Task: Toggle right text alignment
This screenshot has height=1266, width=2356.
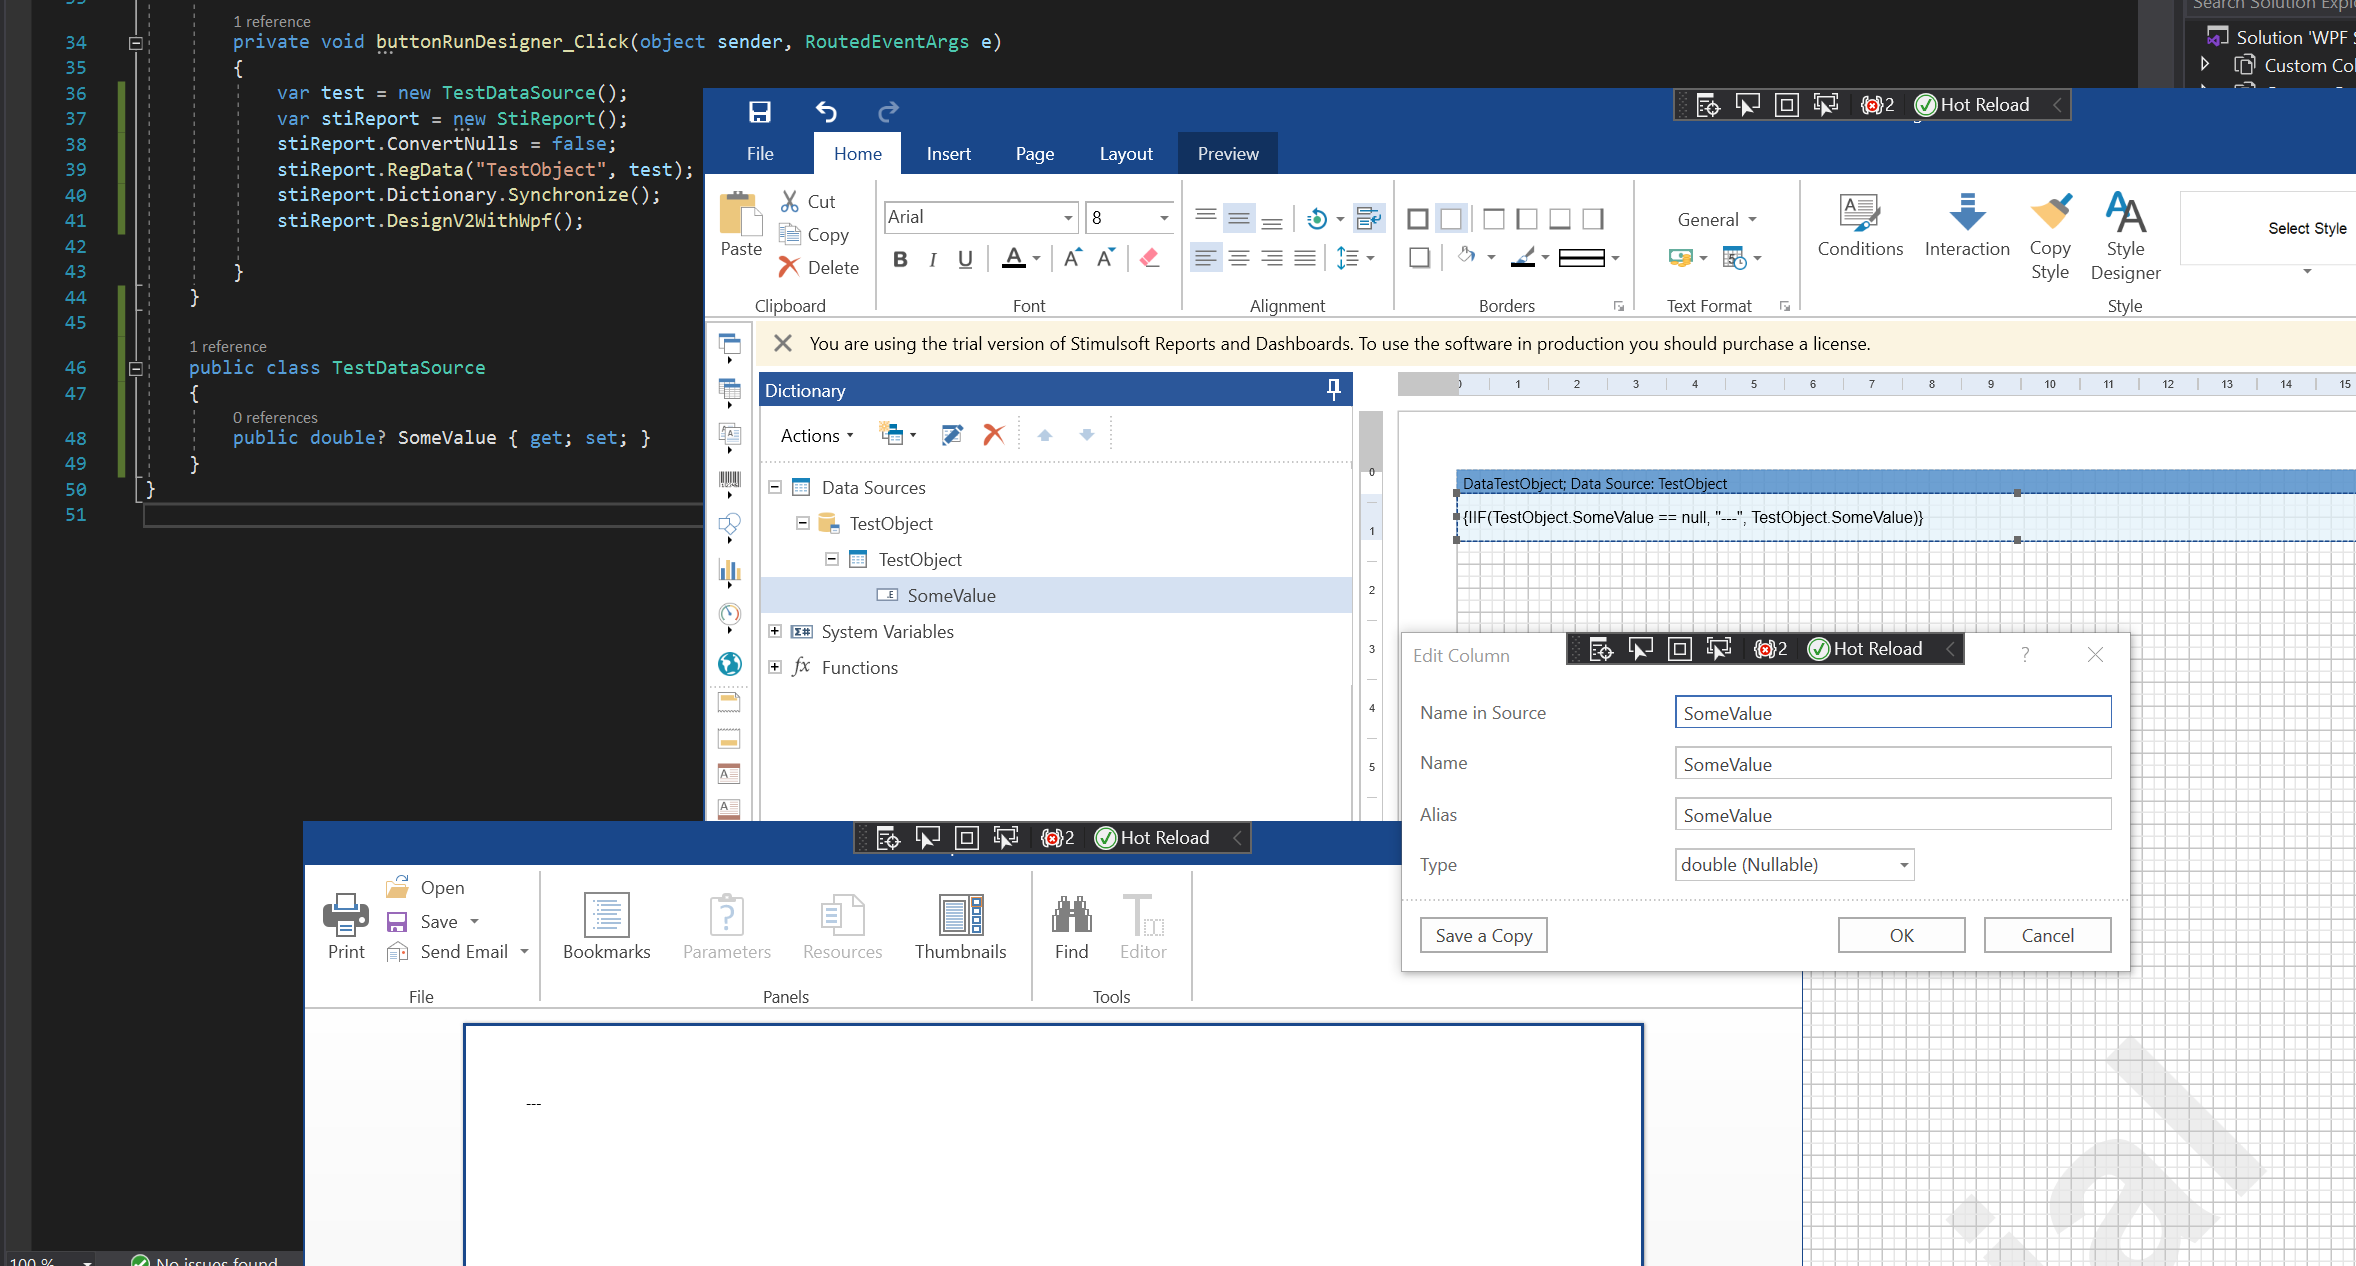Action: tap(1272, 258)
